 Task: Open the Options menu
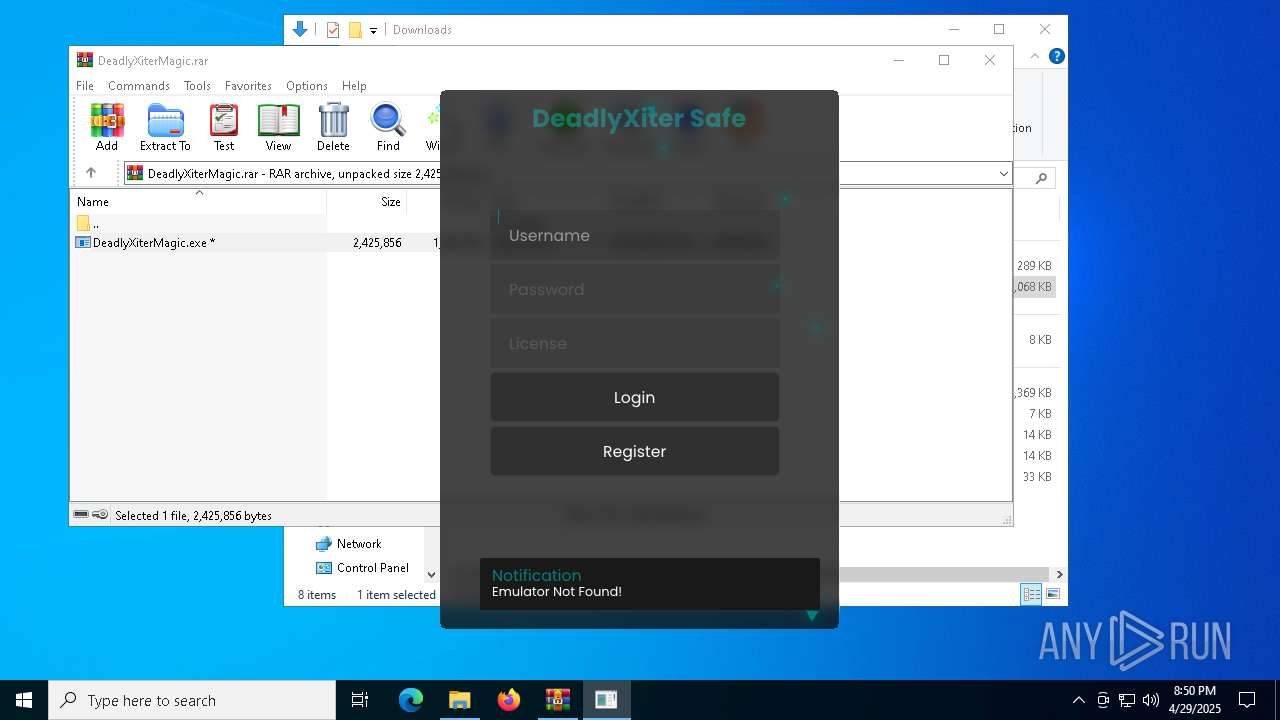307,86
